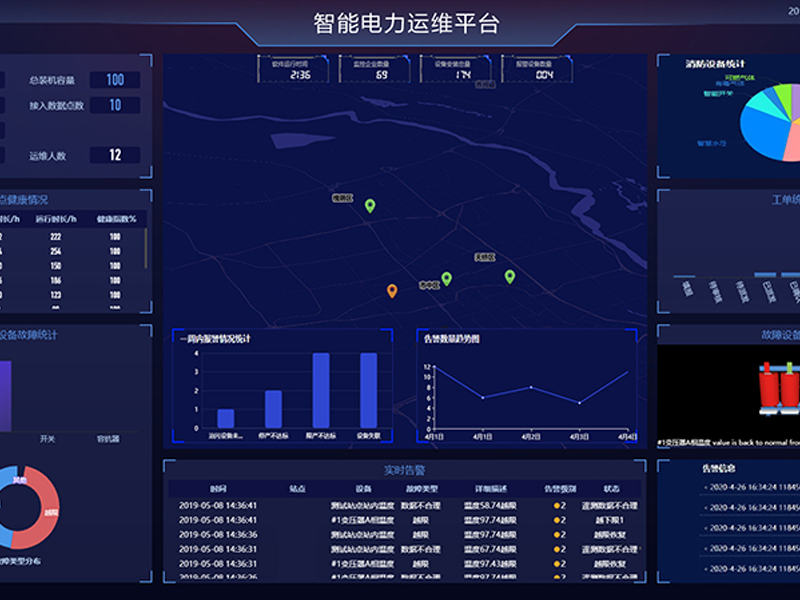Viewport: 800px width, 600px height.
Task: Click the purple bar in 设备故障统计
Action: 5,396
